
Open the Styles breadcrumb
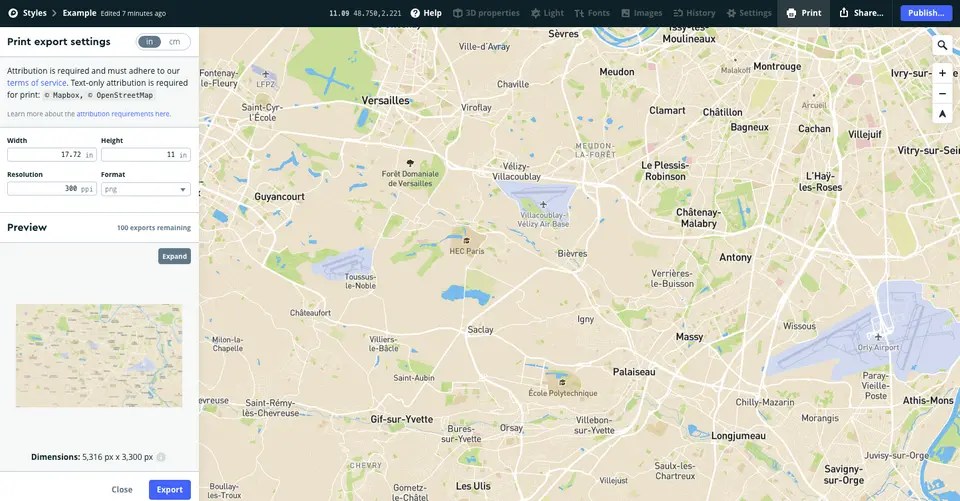34,13
